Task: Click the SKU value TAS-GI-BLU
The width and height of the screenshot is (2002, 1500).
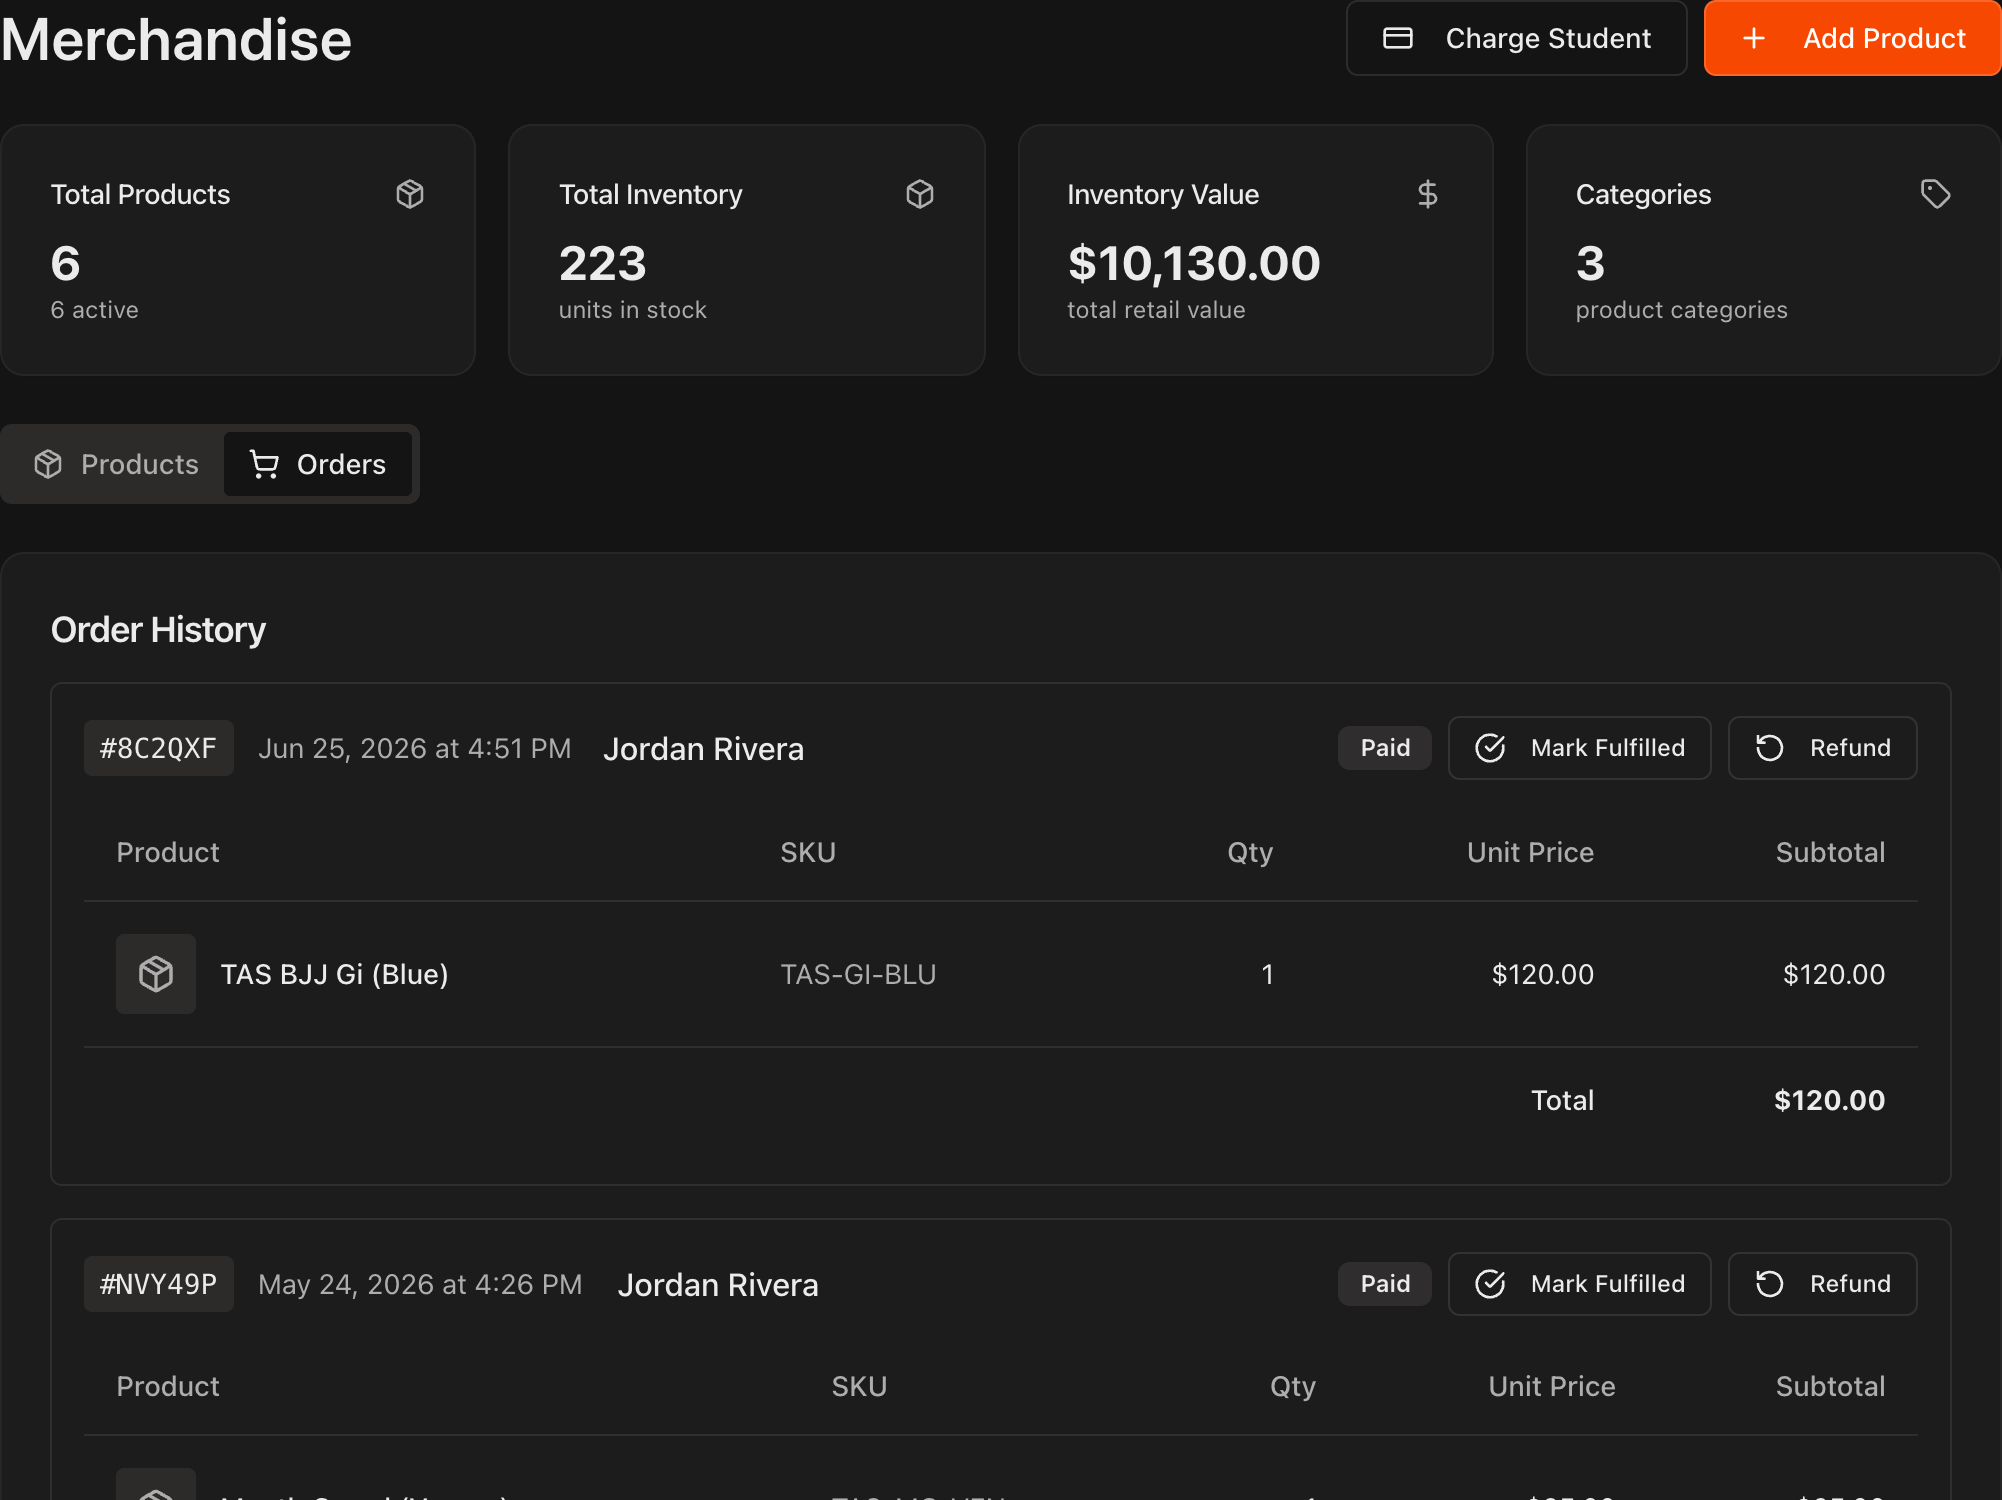Action: tap(858, 974)
